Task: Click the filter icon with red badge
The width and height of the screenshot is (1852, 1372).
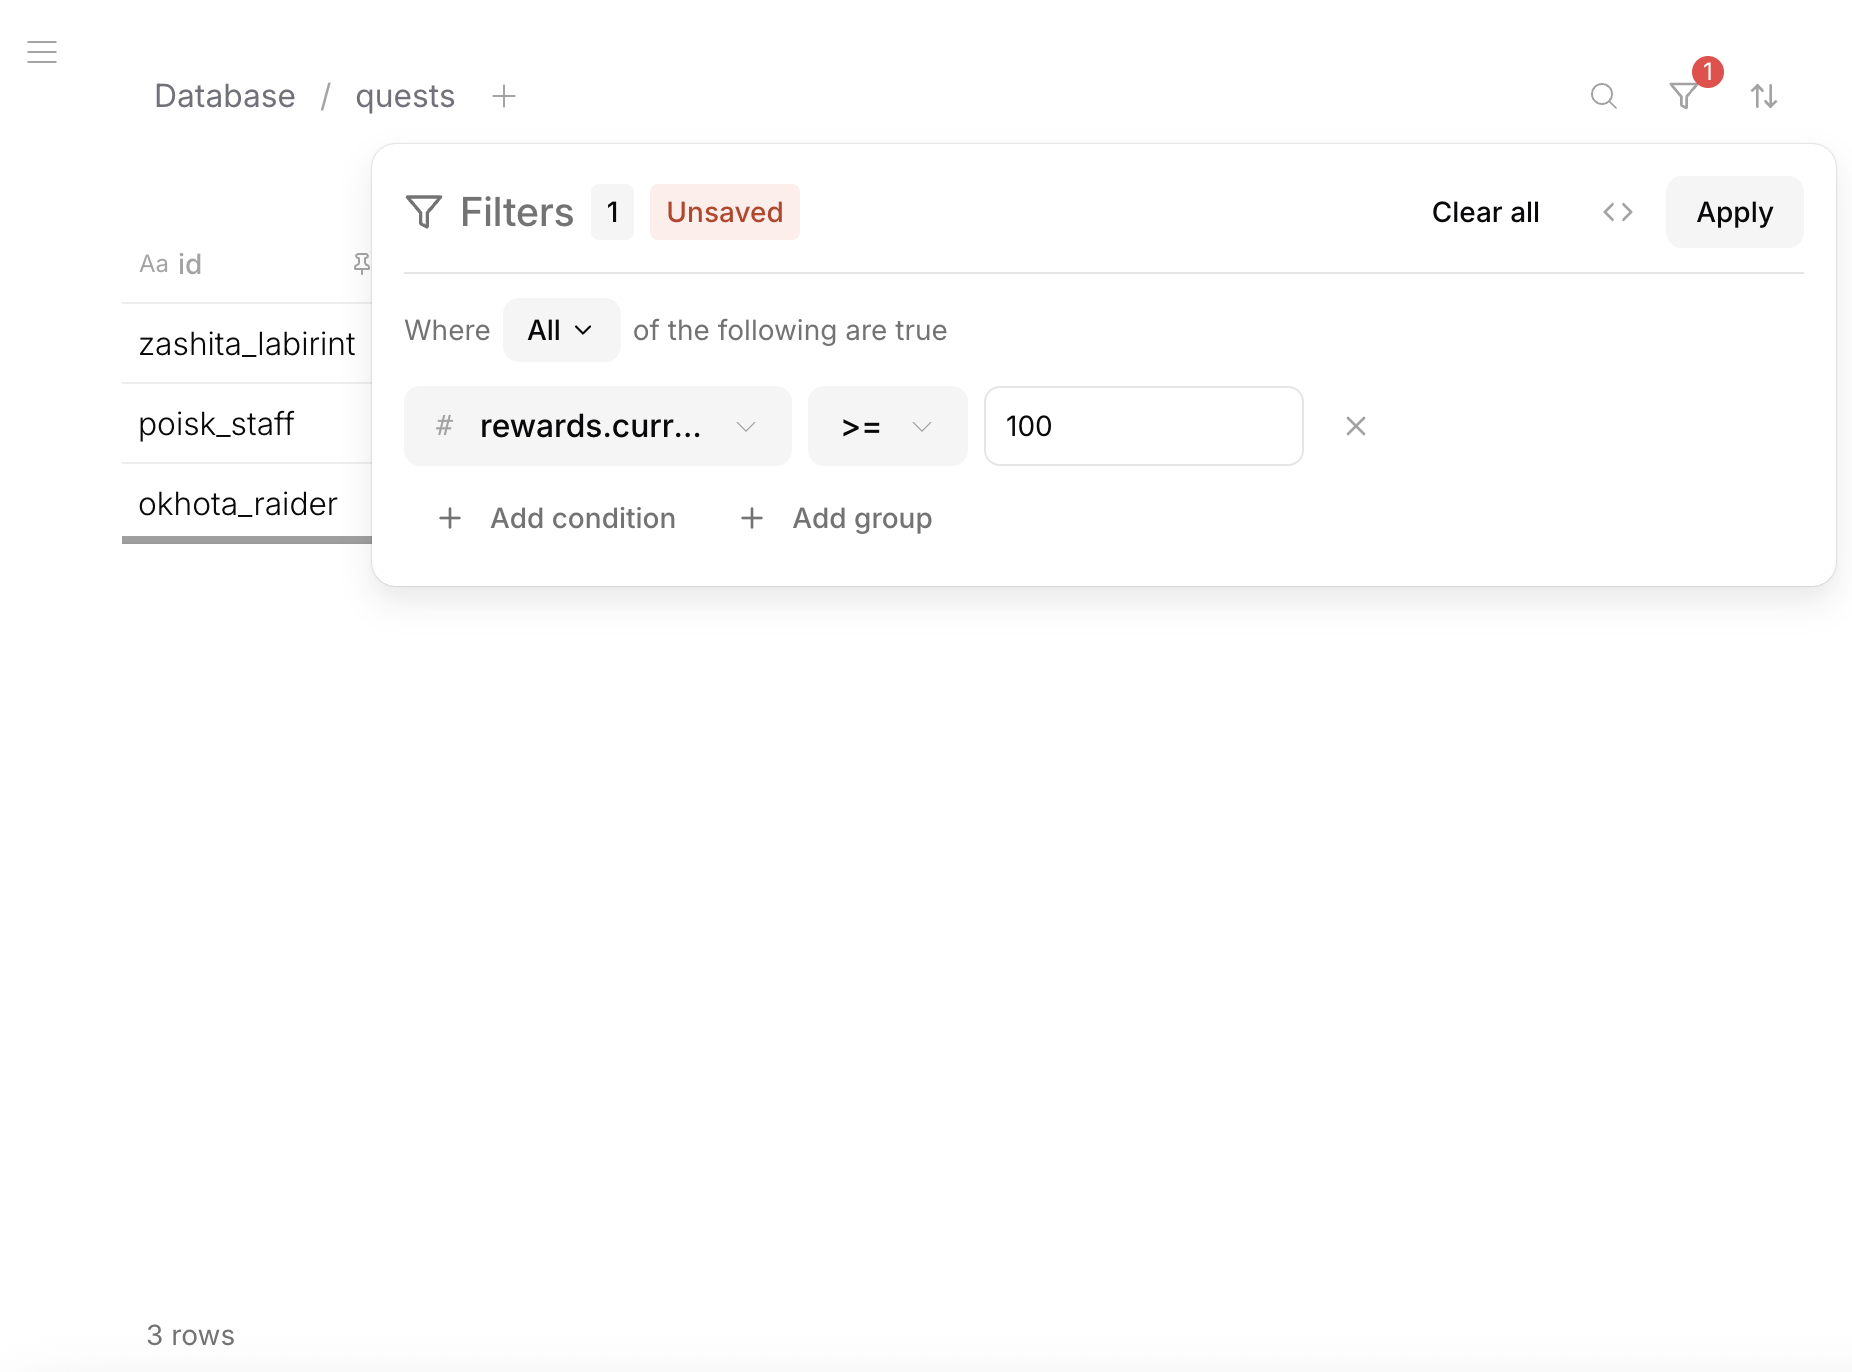Action: point(1684,96)
